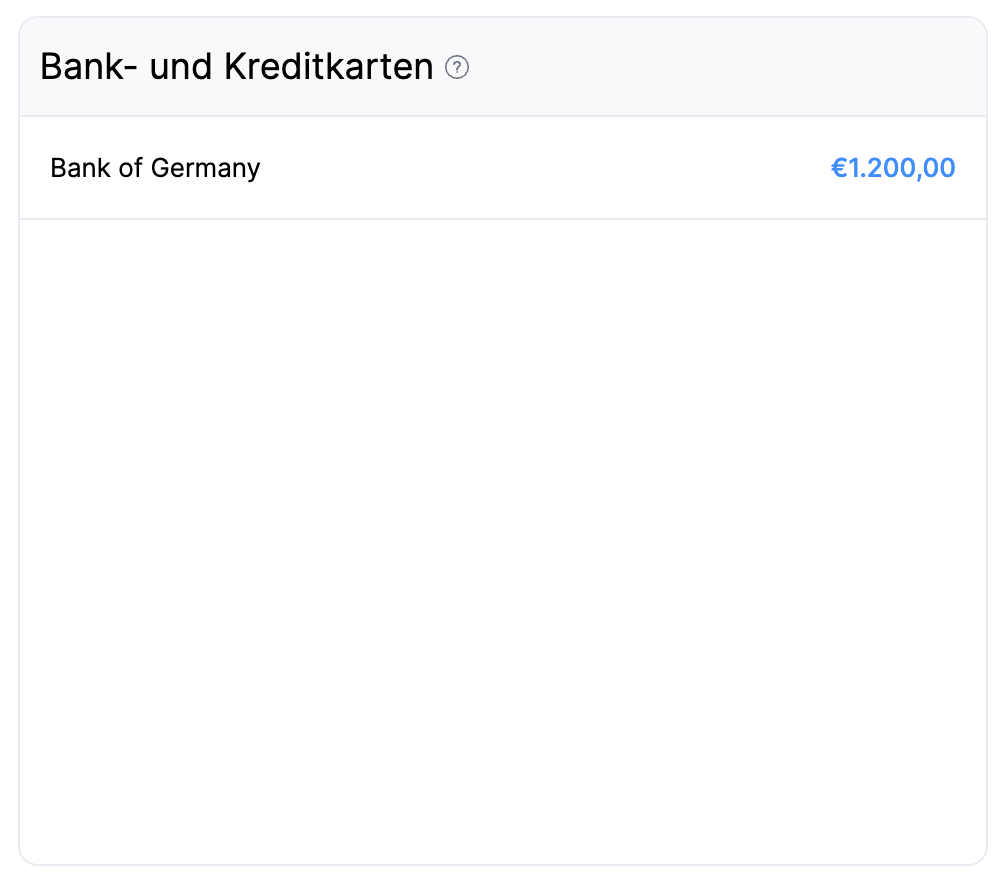Click the Bank of Germany account name

coord(155,168)
